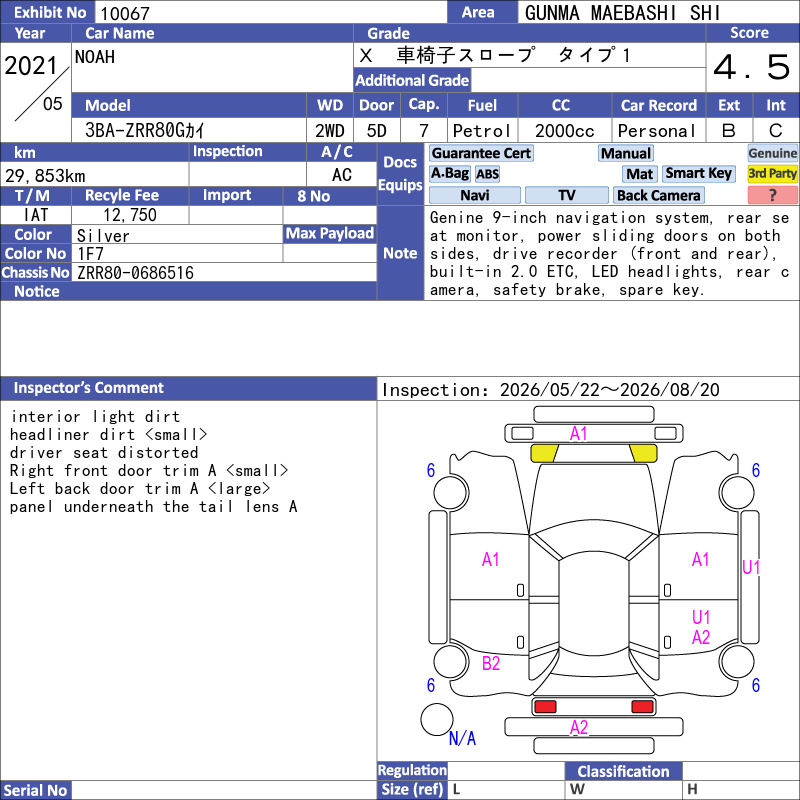Click the red question mark badge
Image resolution: width=800 pixels, height=800 pixels.
pos(772,195)
